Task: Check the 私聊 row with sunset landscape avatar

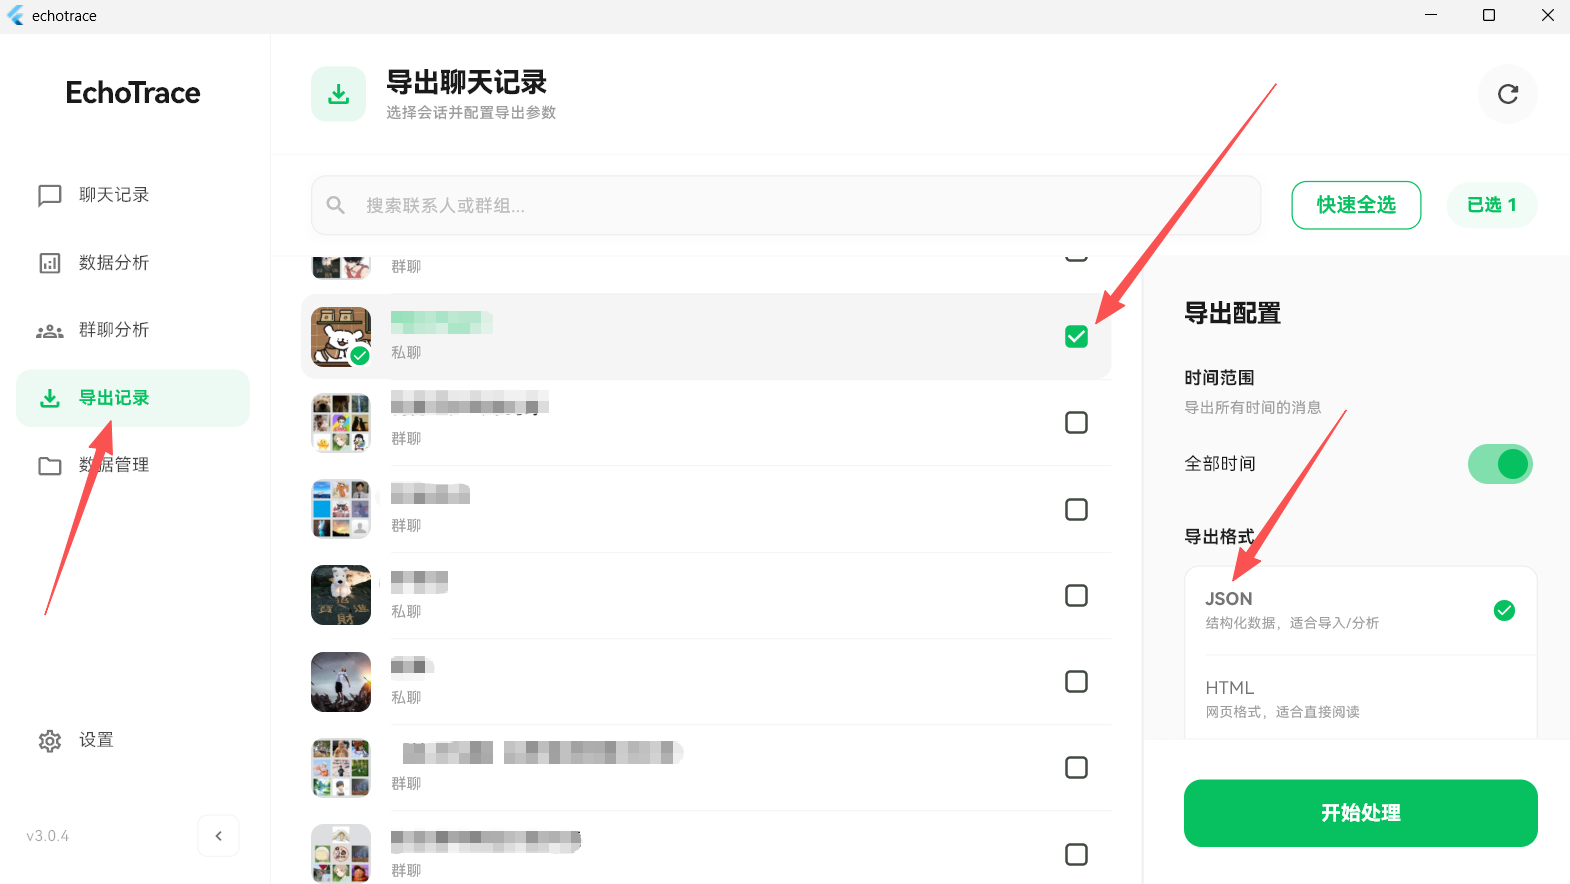Action: pos(1076,682)
